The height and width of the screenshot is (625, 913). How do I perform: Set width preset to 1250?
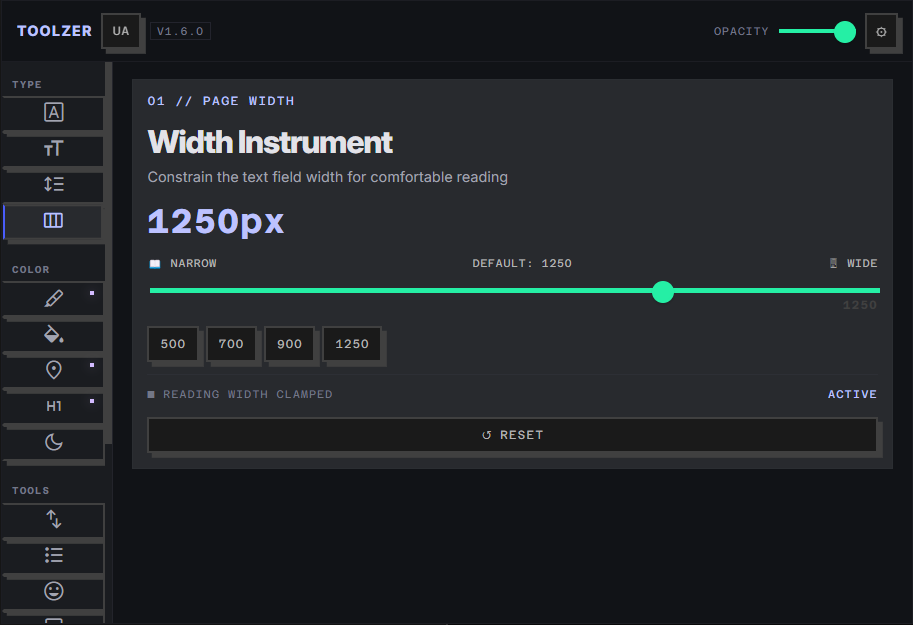(352, 344)
